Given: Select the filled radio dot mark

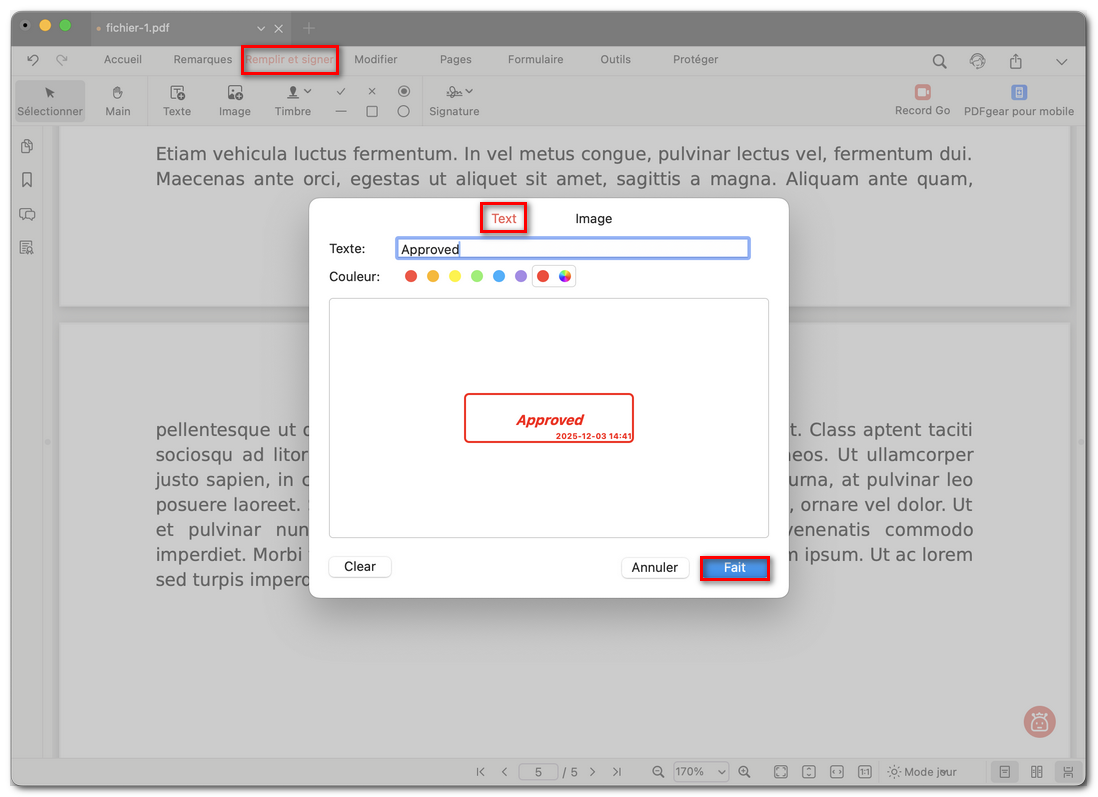Looking at the screenshot, I should 403,91.
